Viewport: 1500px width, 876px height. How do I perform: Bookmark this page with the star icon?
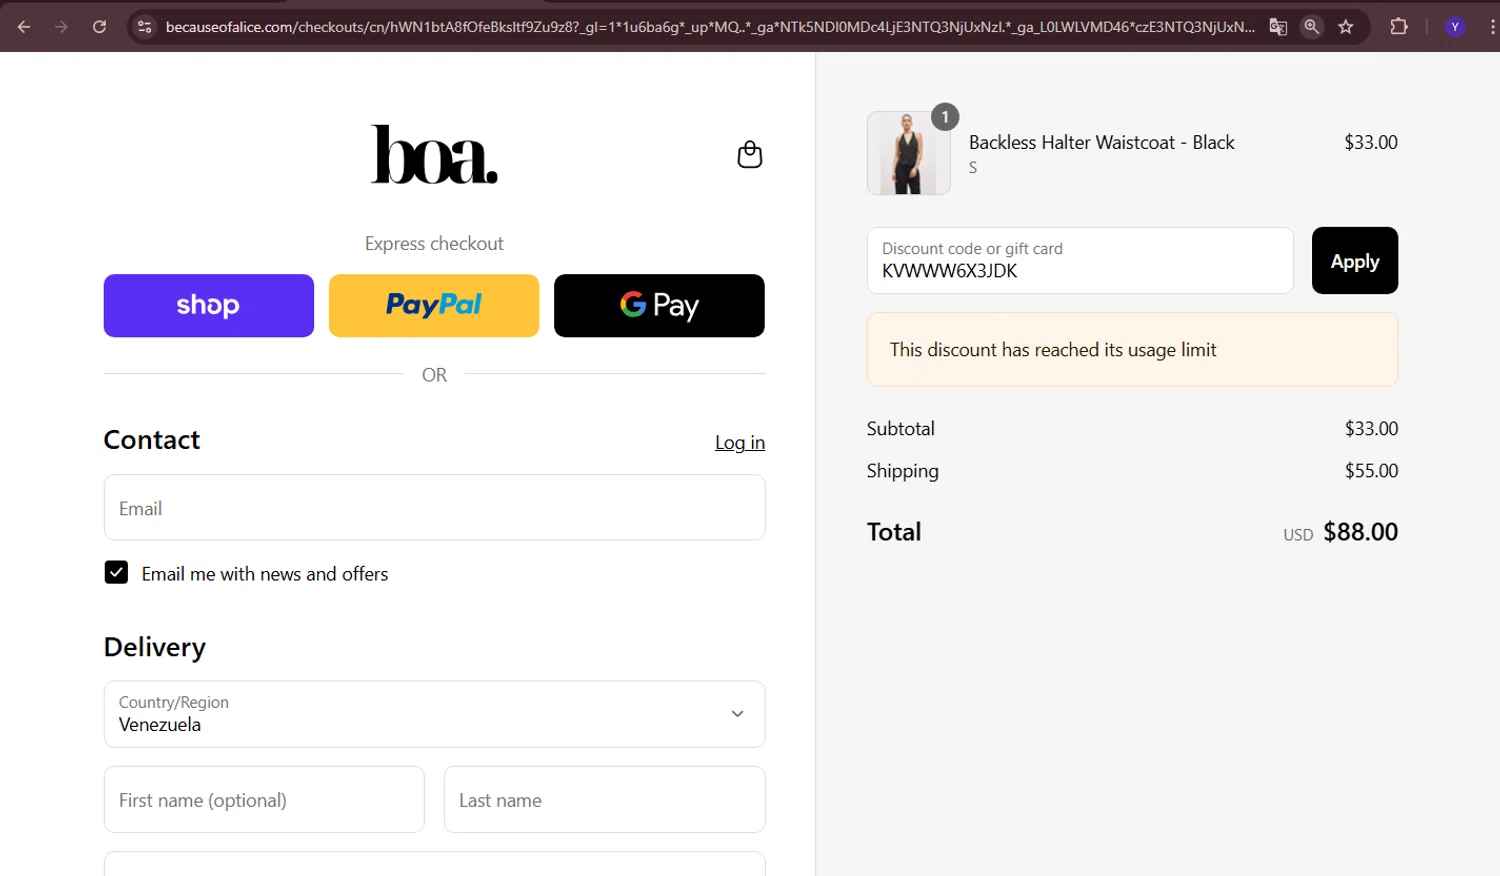tap(1346, 27)
